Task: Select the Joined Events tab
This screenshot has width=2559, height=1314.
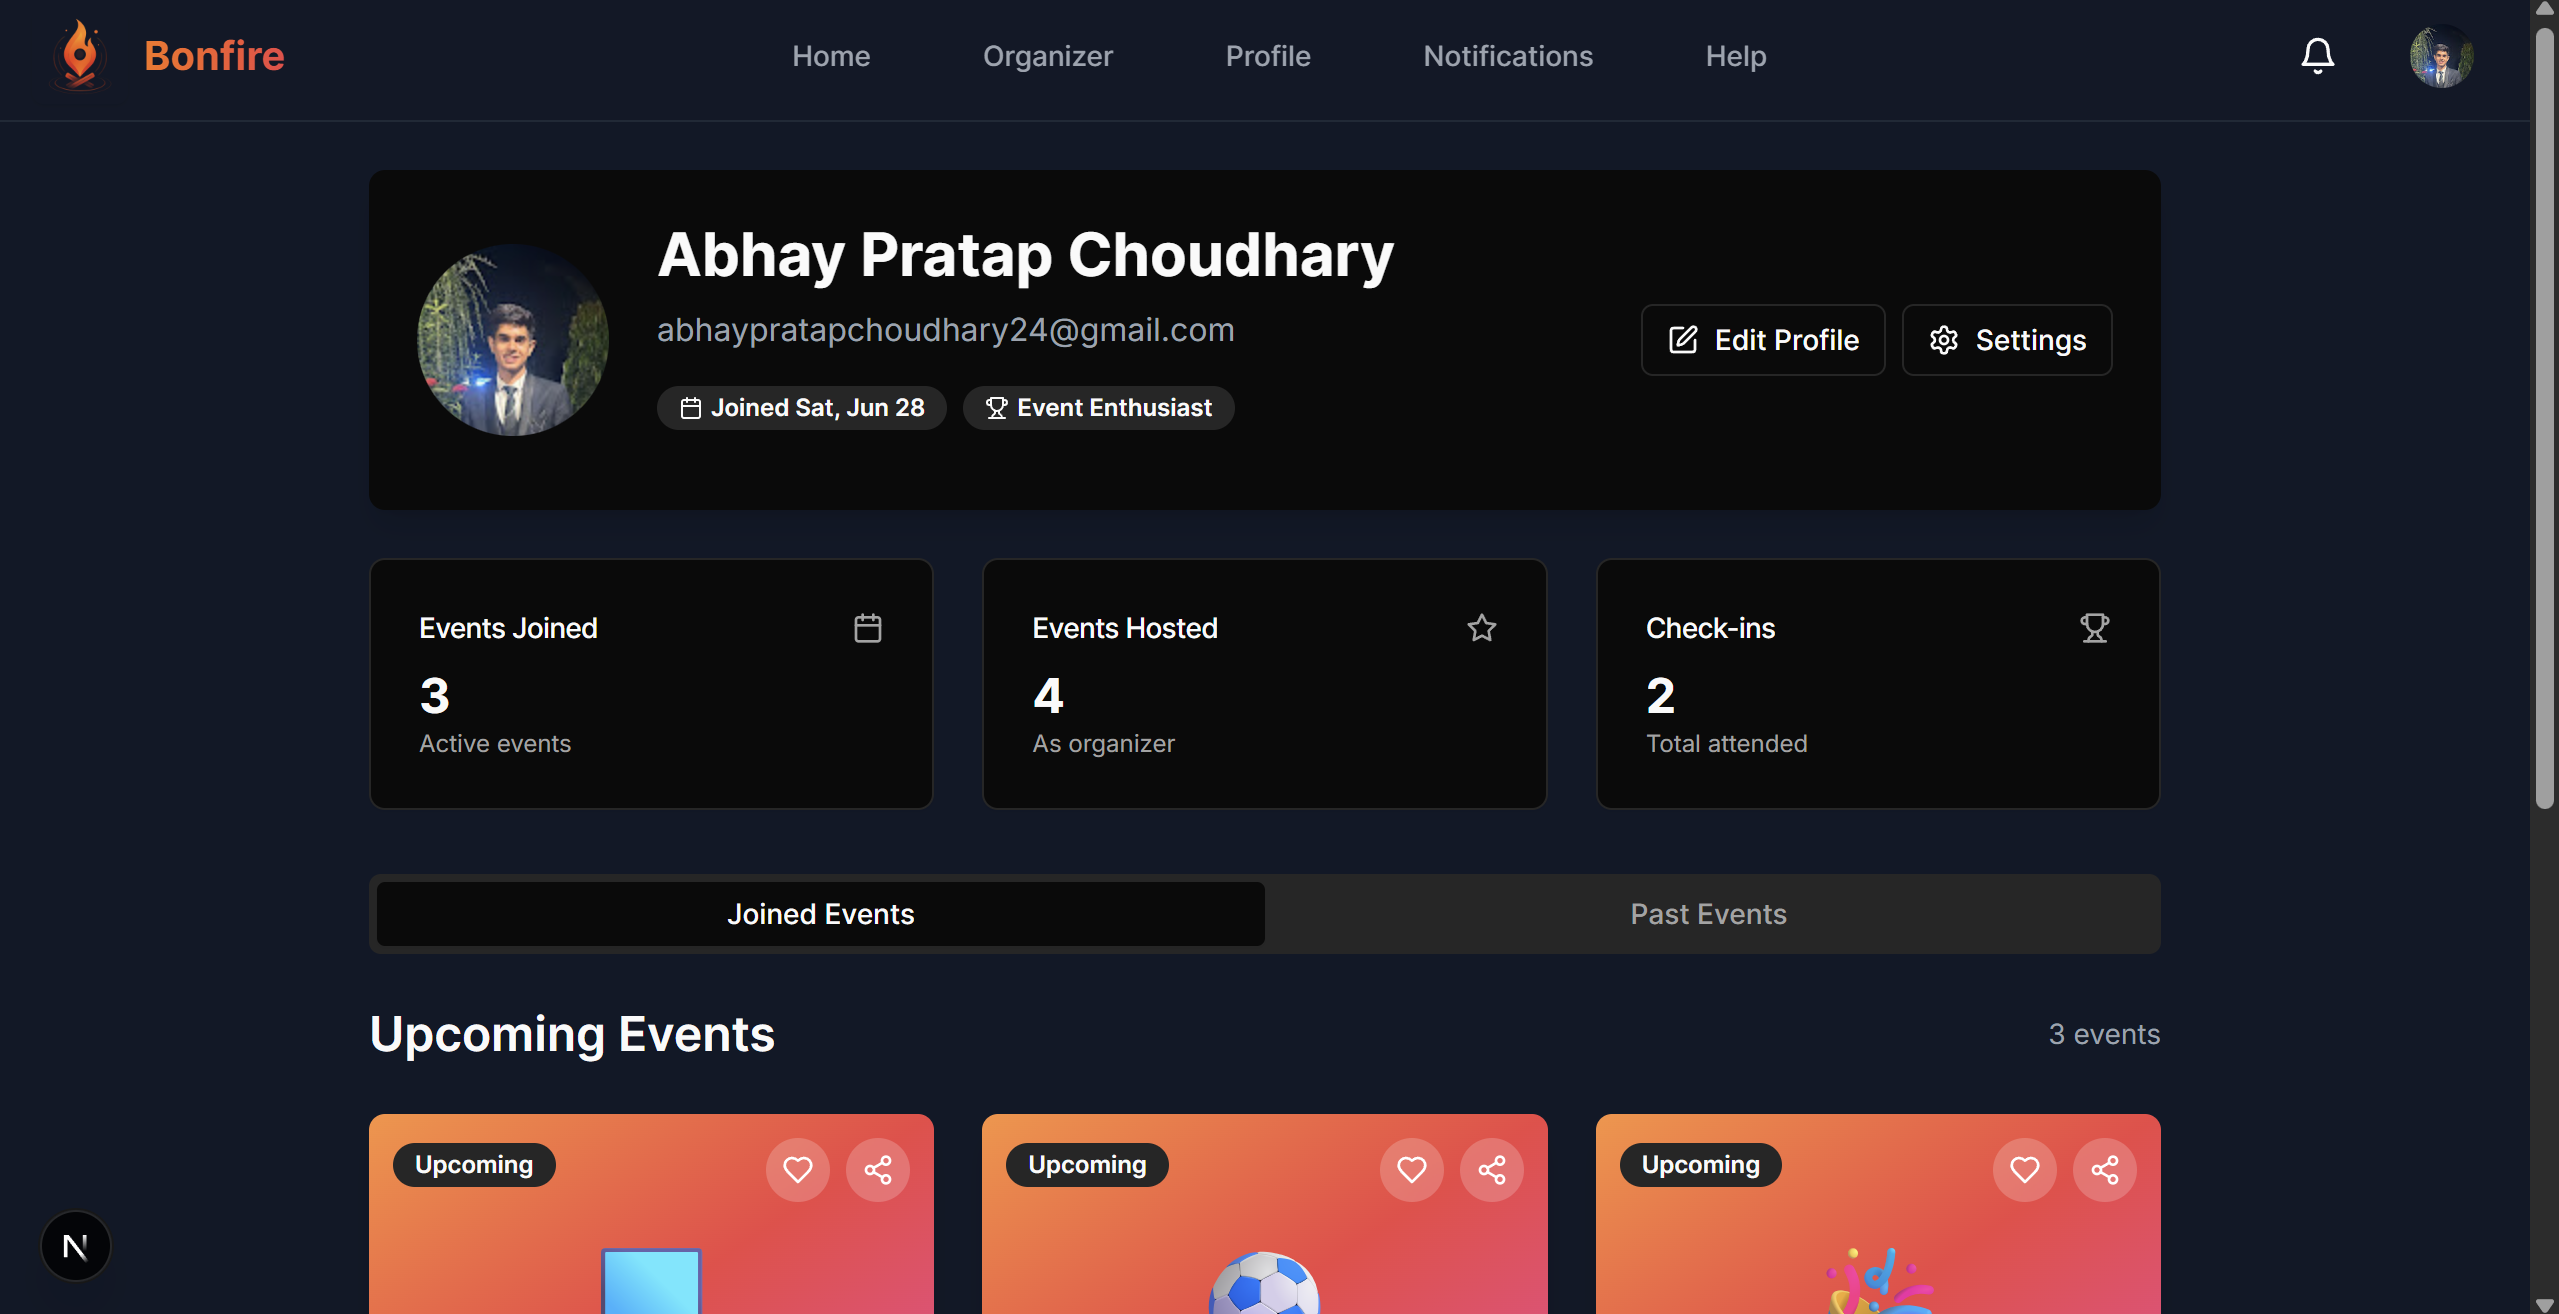Action: (x=820, y=914)
